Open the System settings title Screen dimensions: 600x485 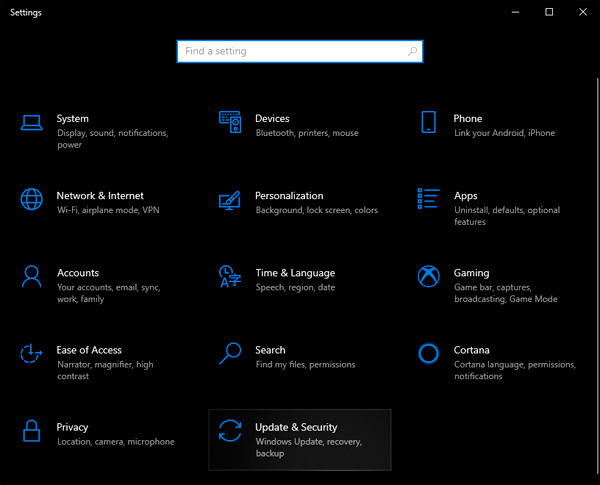click(x=73, y=119)
